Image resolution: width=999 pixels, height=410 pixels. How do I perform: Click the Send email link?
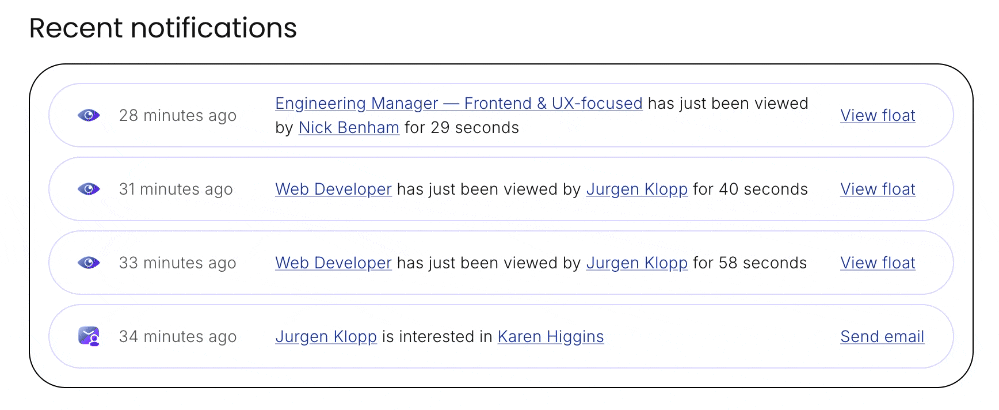[x=882, y=337]
